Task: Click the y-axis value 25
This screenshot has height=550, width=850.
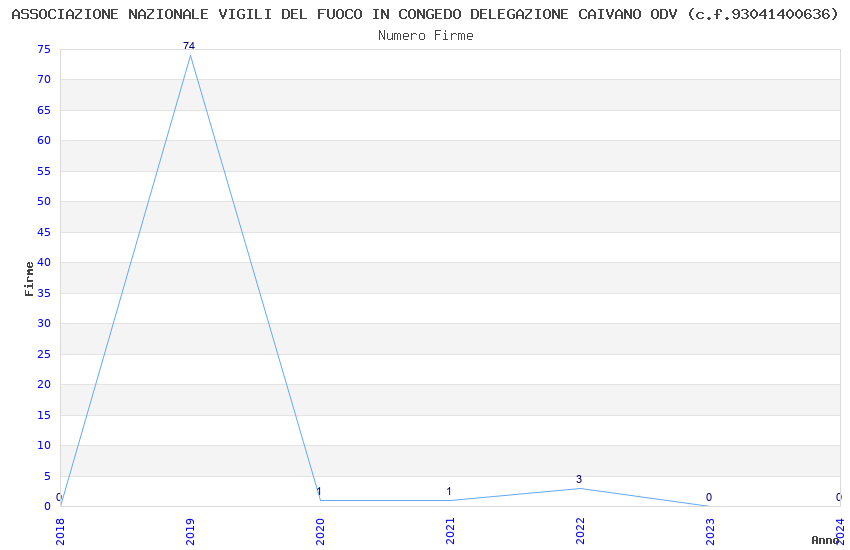Action: 44,354
